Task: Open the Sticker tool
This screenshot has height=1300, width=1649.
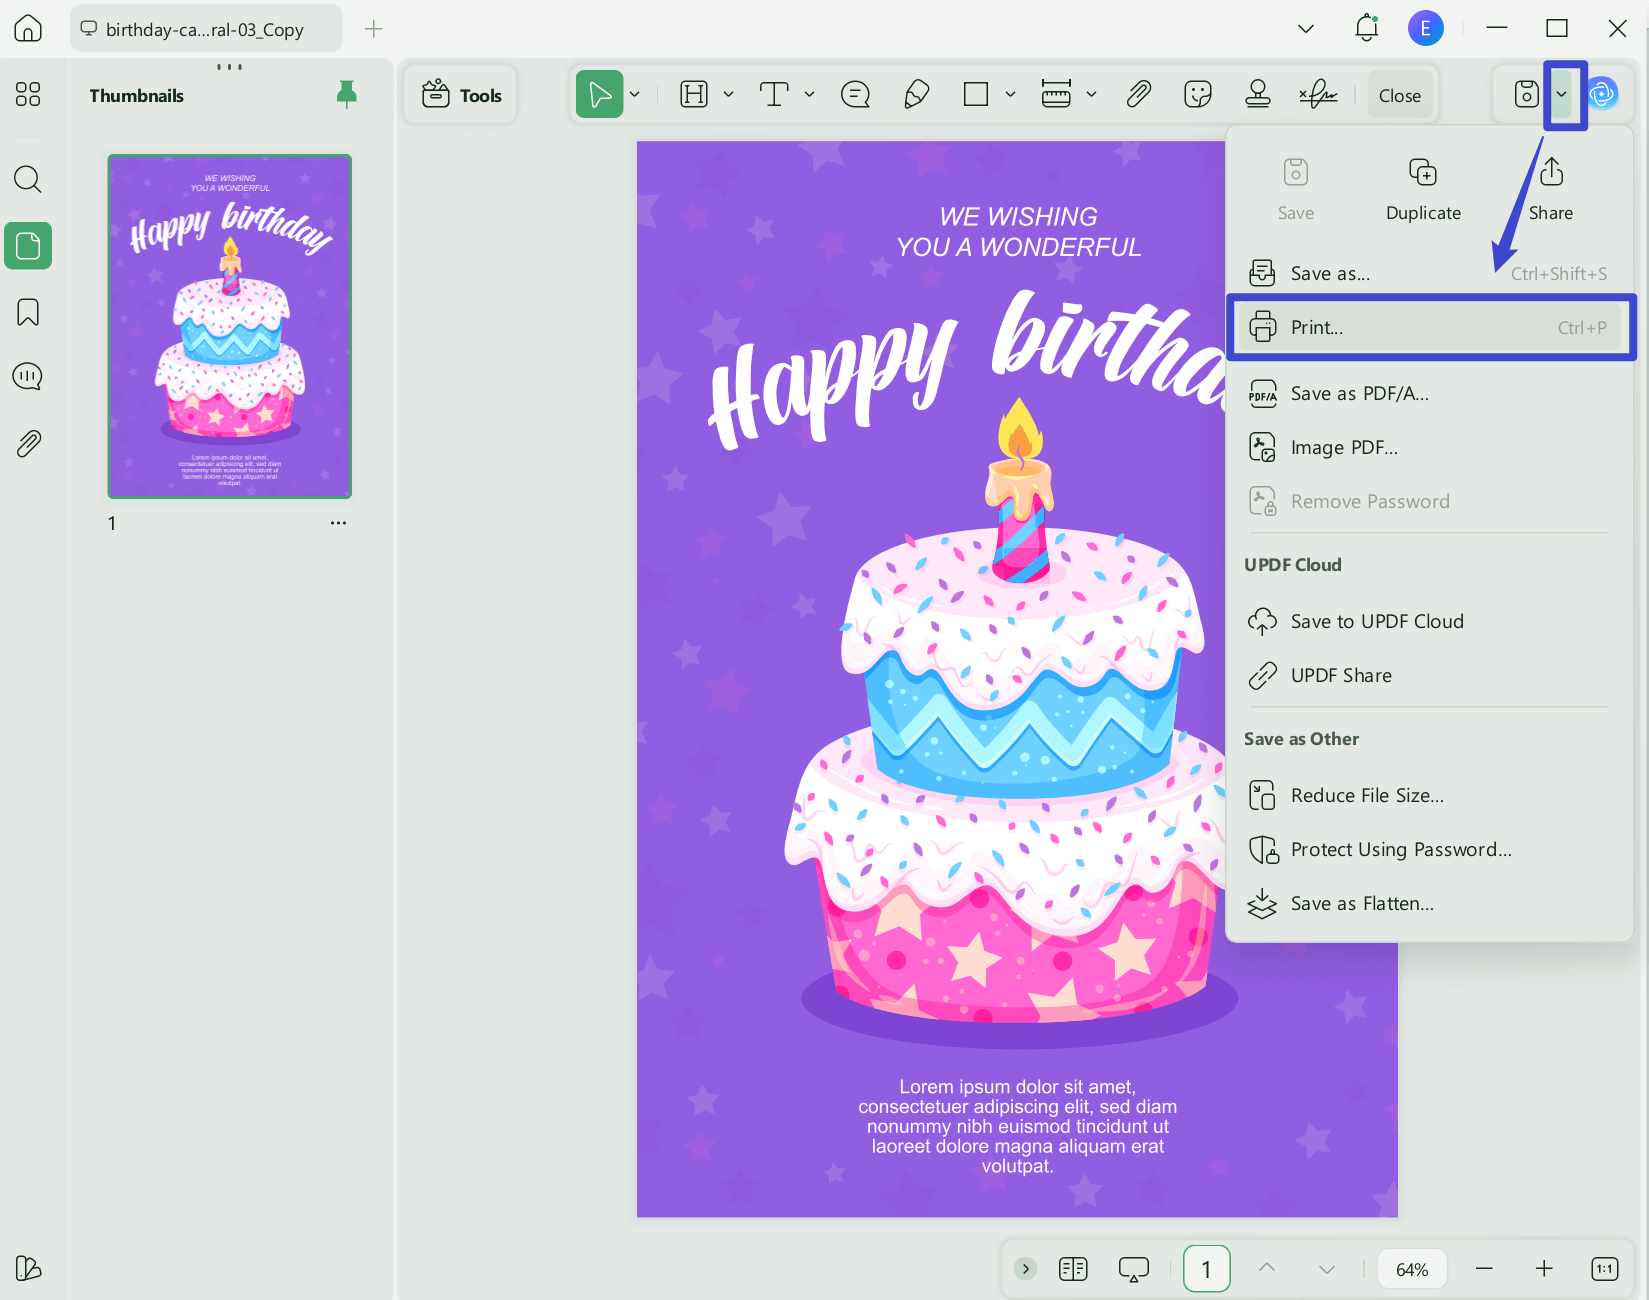Action: [1197, 95]
